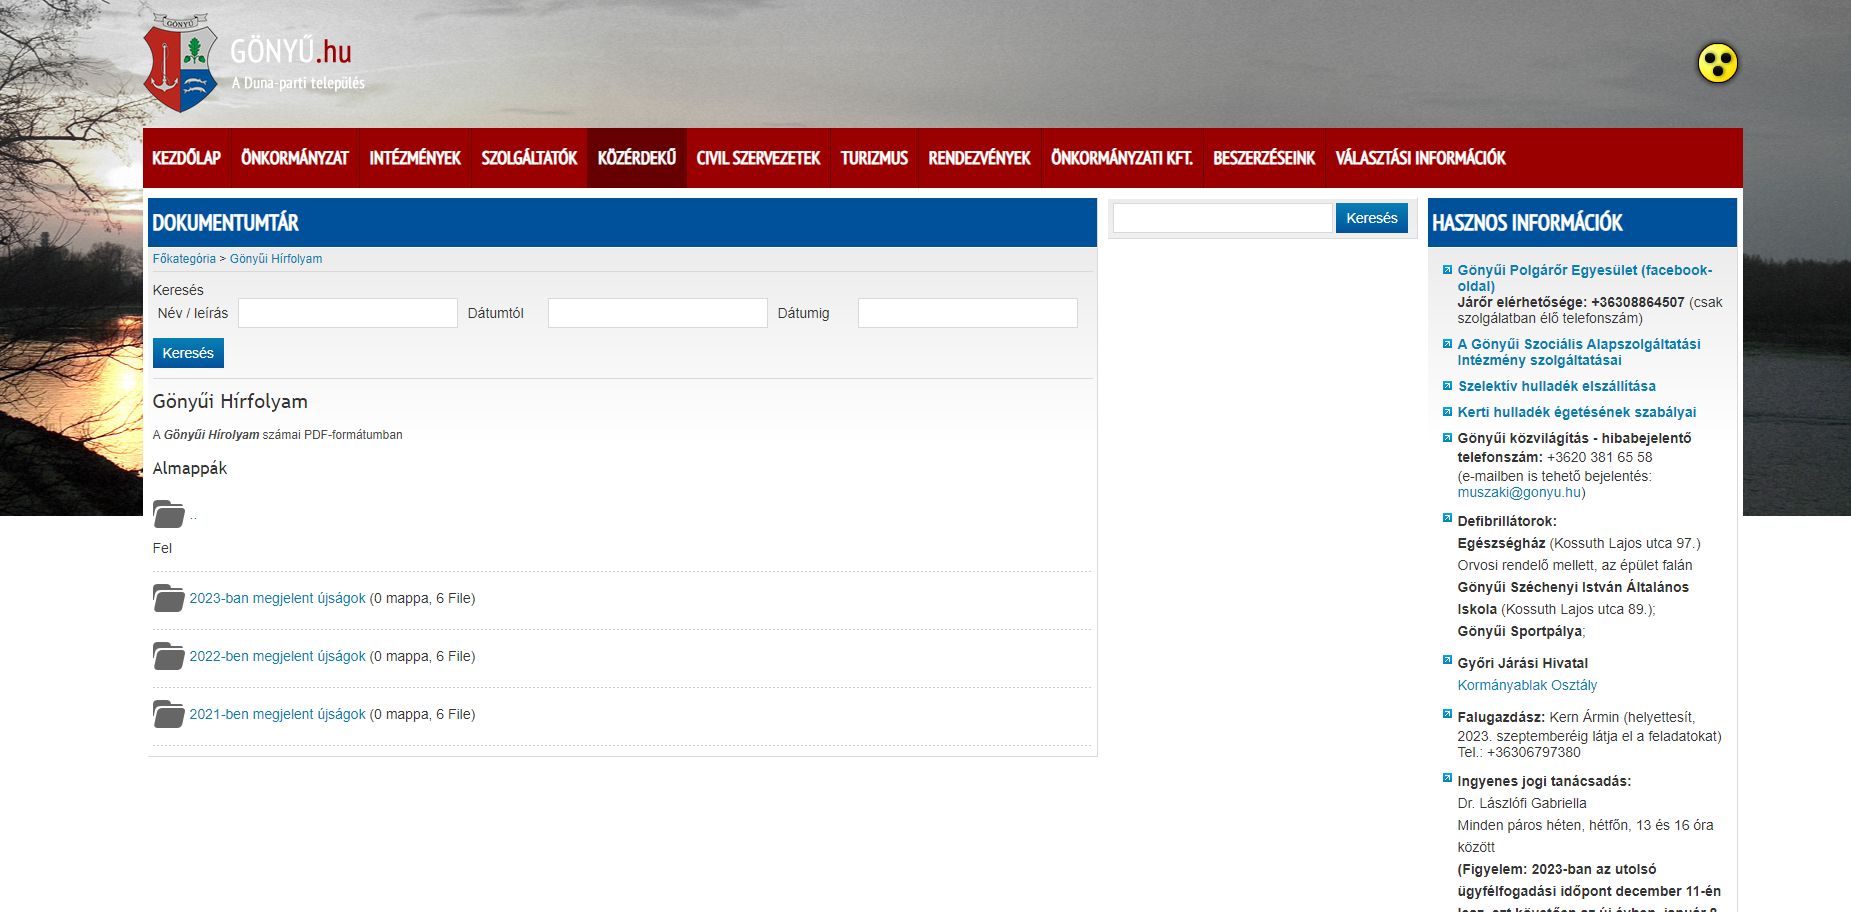Focus the site search box
The image size is (1851, 912).
coord(1223,218)
